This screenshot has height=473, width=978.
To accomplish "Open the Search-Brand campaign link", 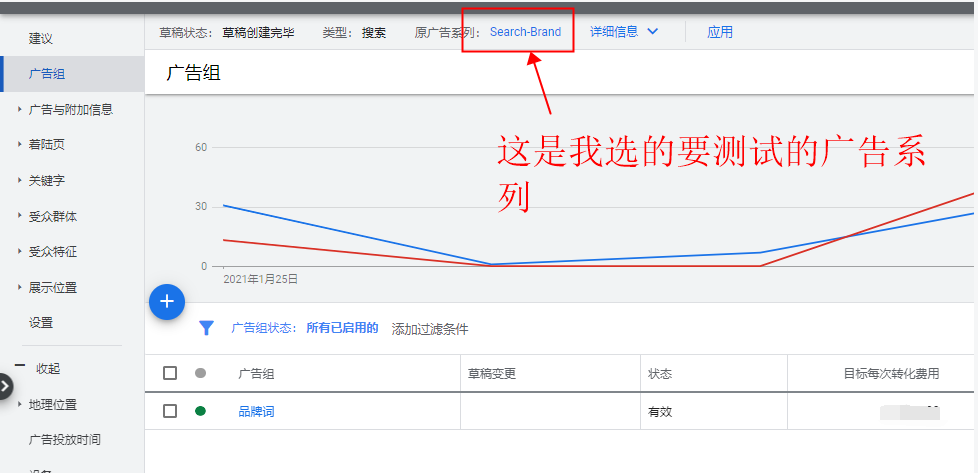I will (x=525, y=32).
